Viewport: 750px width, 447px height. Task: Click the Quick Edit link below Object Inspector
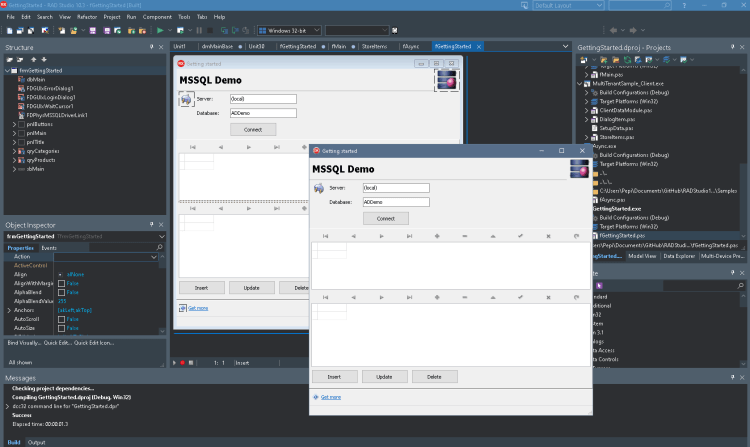pyautogui.click(x=57, y=343)
